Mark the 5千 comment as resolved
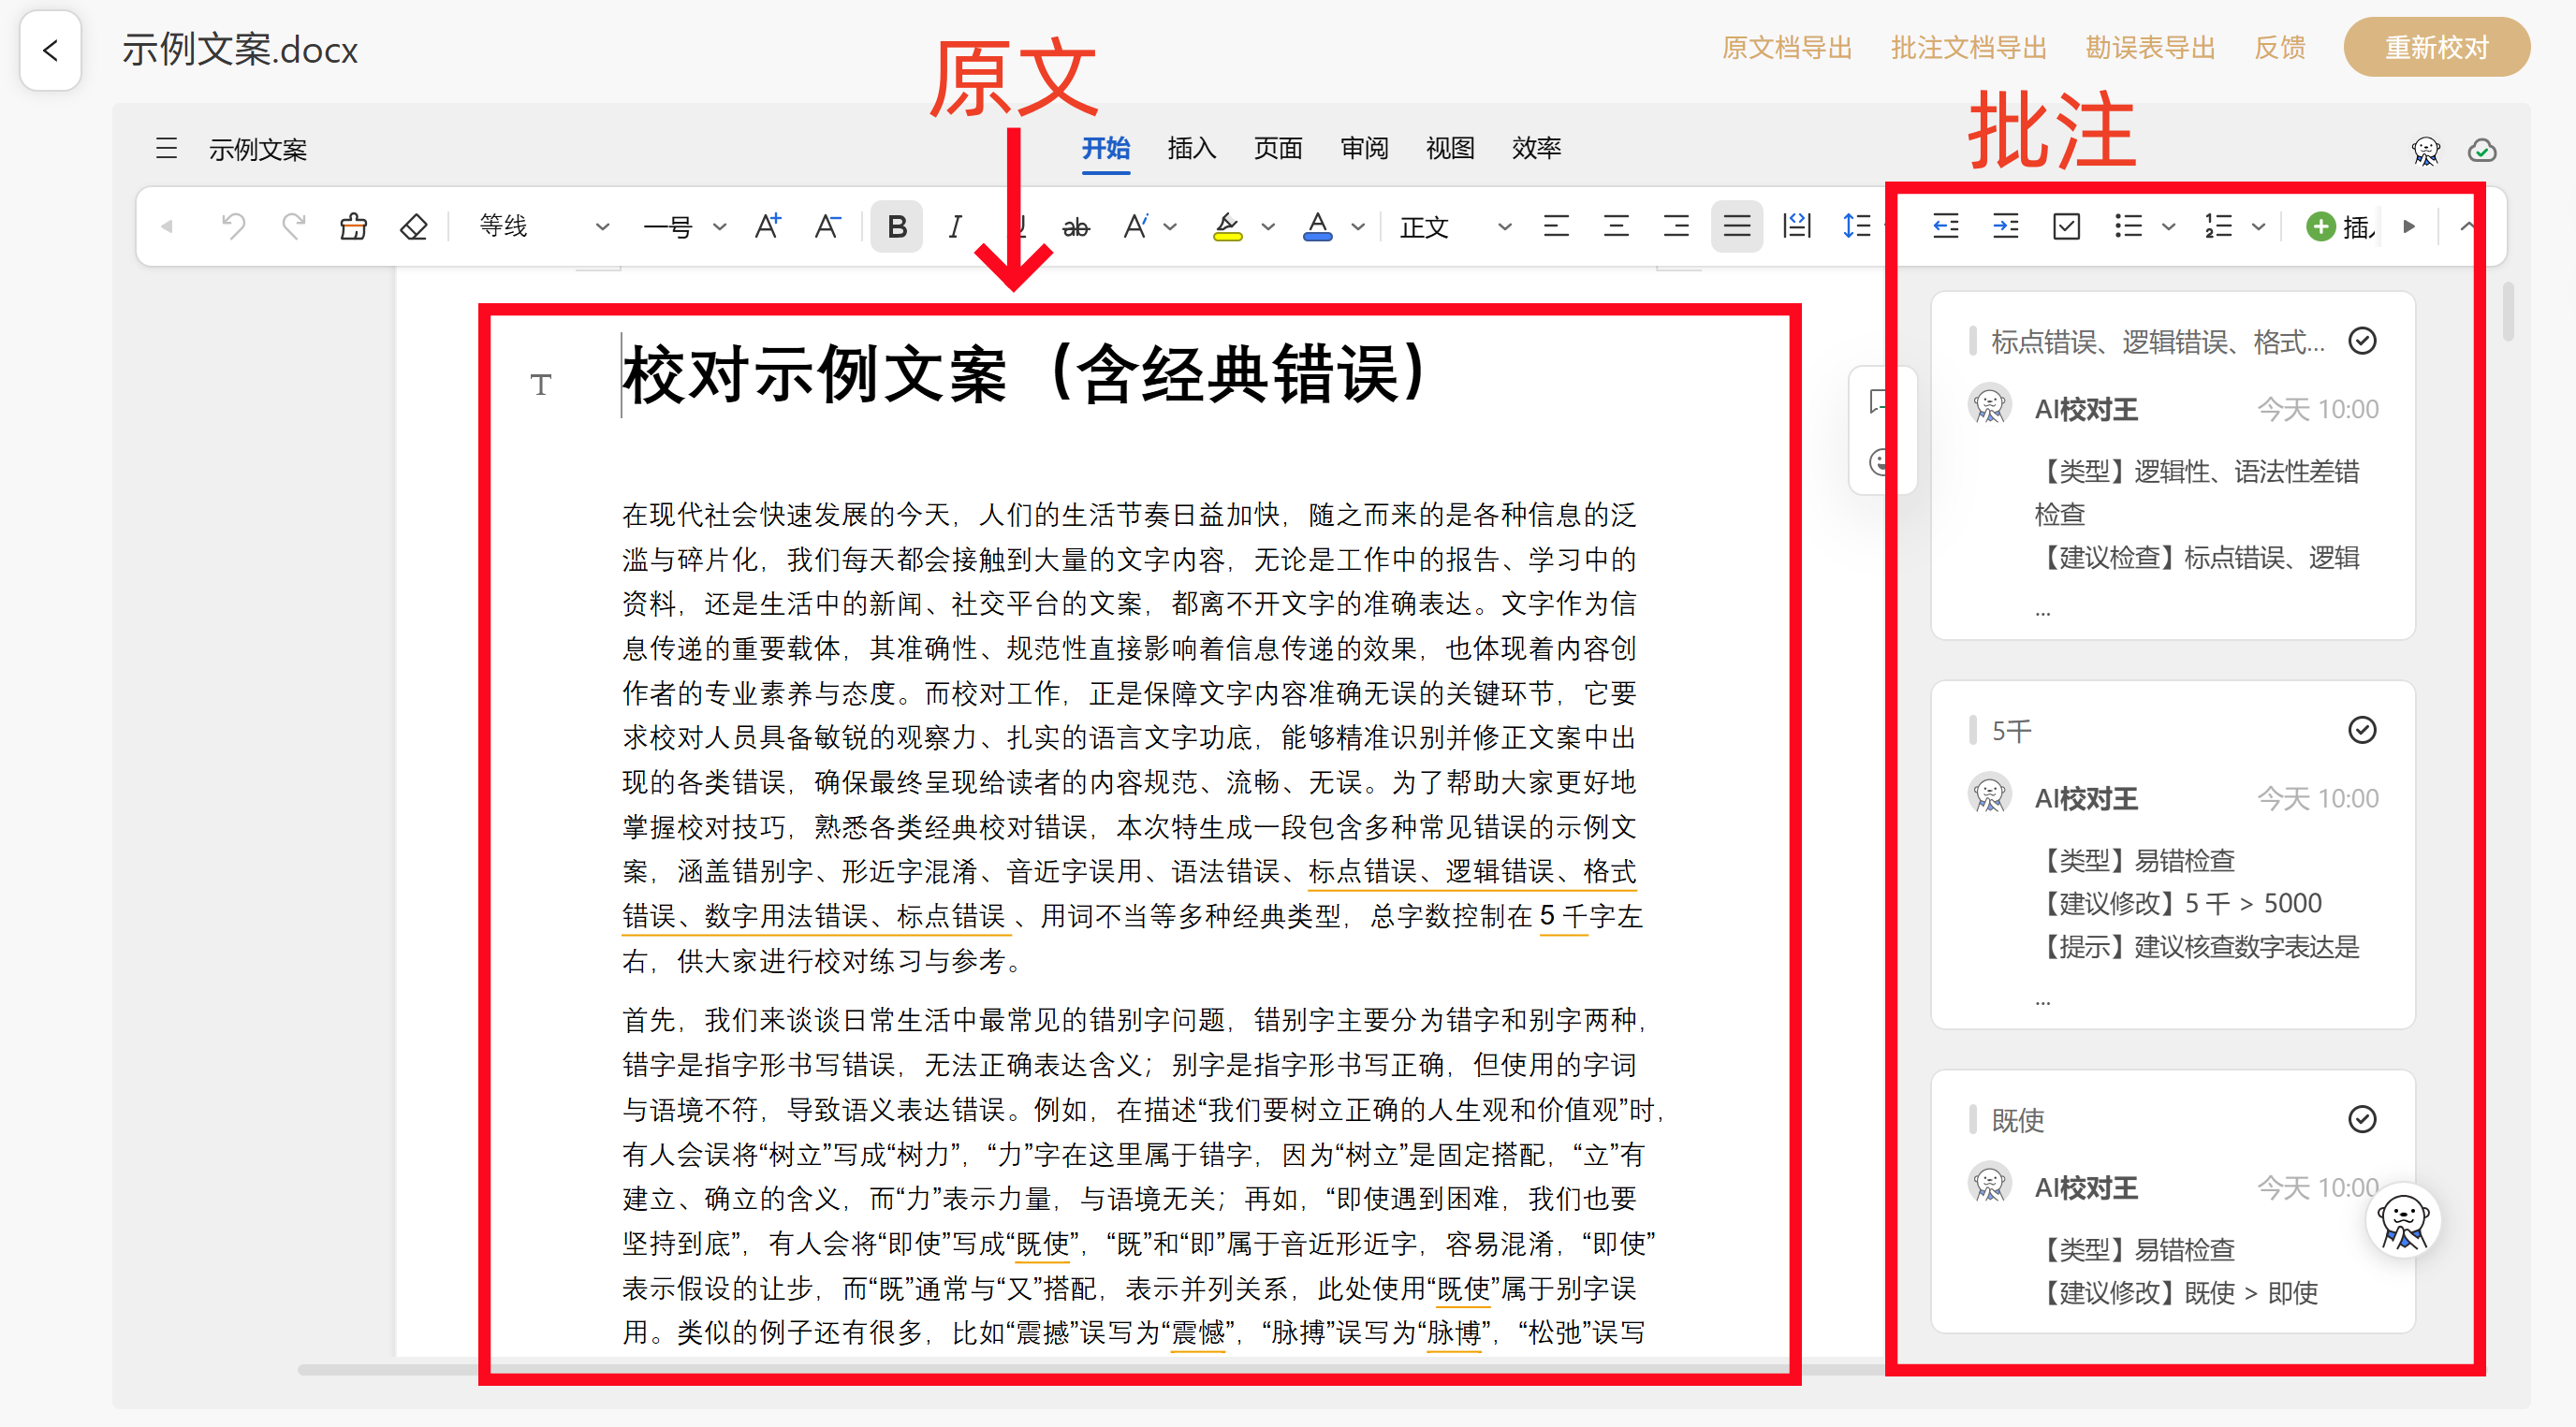2576x1427 pixels. pyautogui.click(x=2361, y=730)
